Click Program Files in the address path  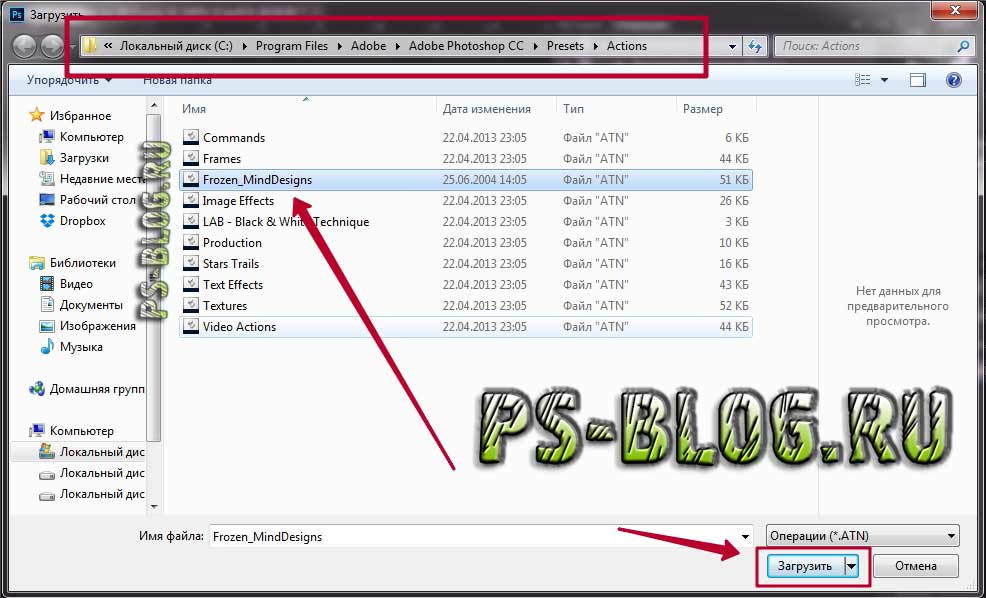tap(292, 46)
